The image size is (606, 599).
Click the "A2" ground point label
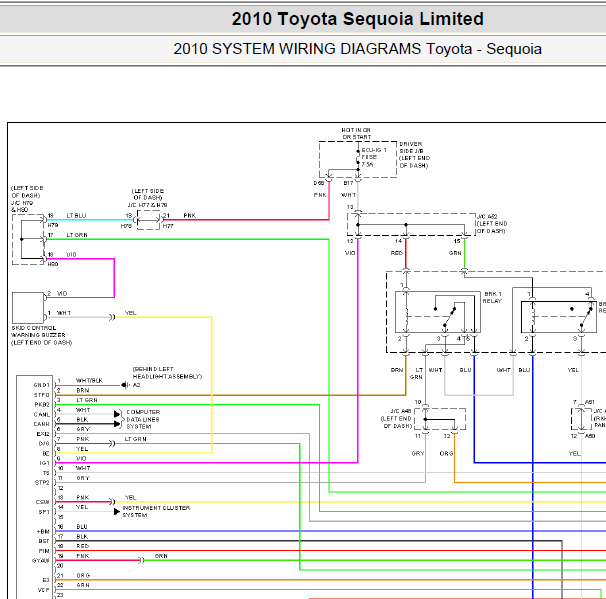click(x=136, y=385)
